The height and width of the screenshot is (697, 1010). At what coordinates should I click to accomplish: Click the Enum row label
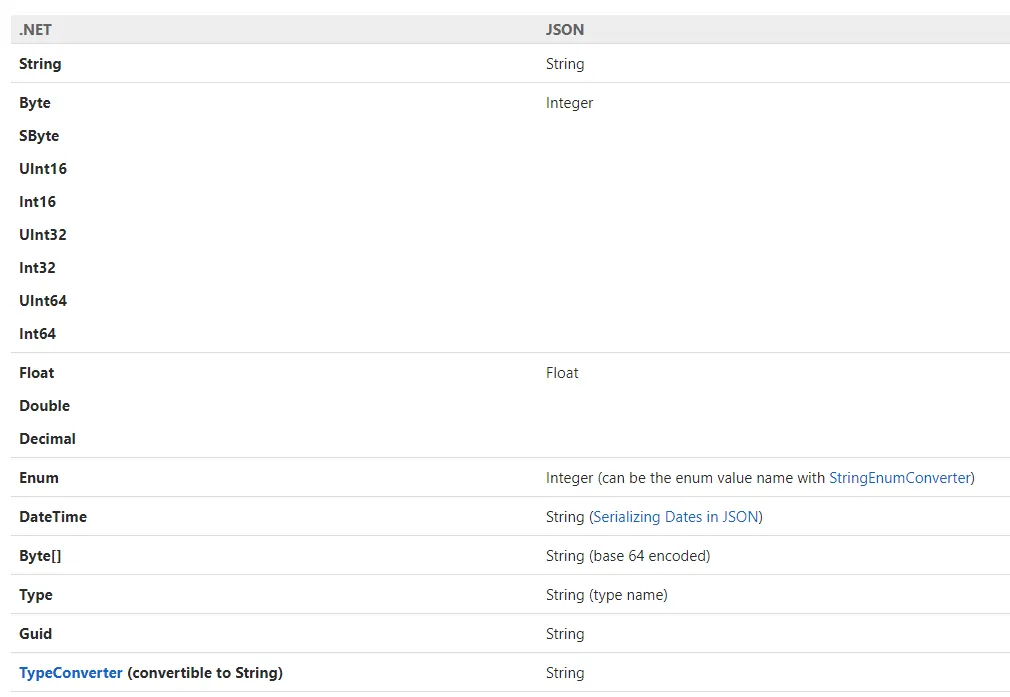39,478
